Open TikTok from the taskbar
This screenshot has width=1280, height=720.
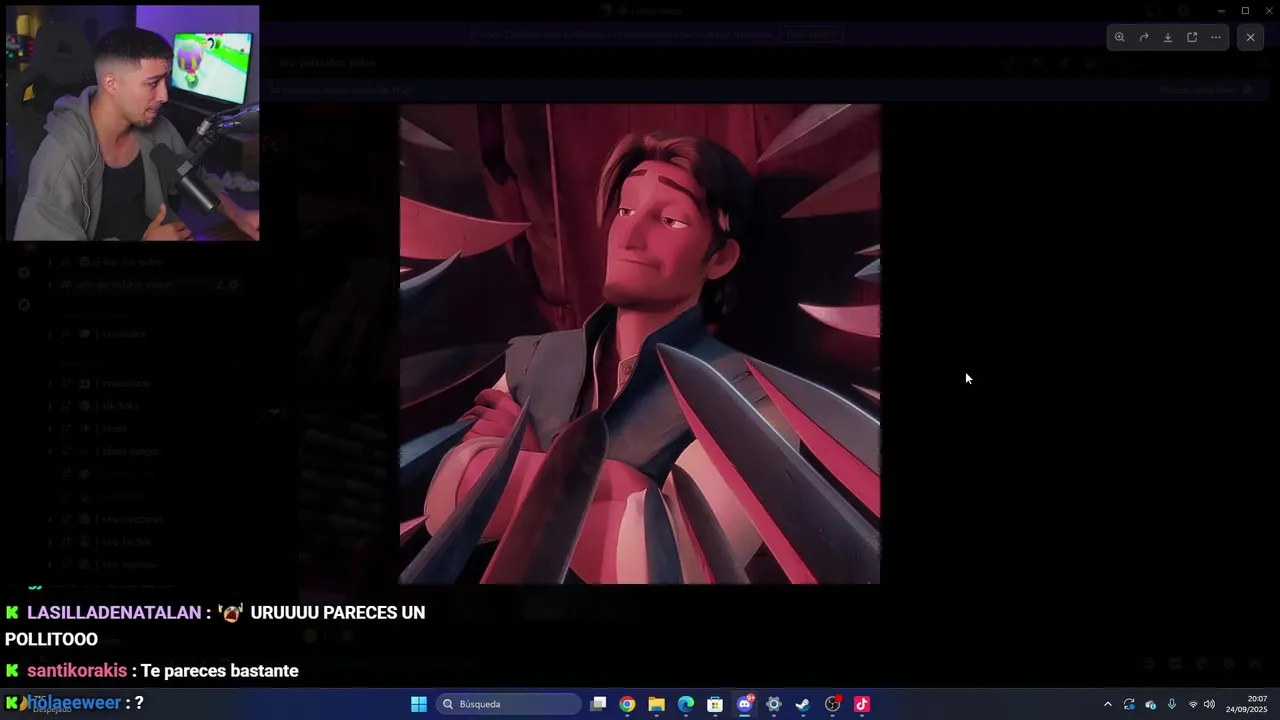pos(861,704)
